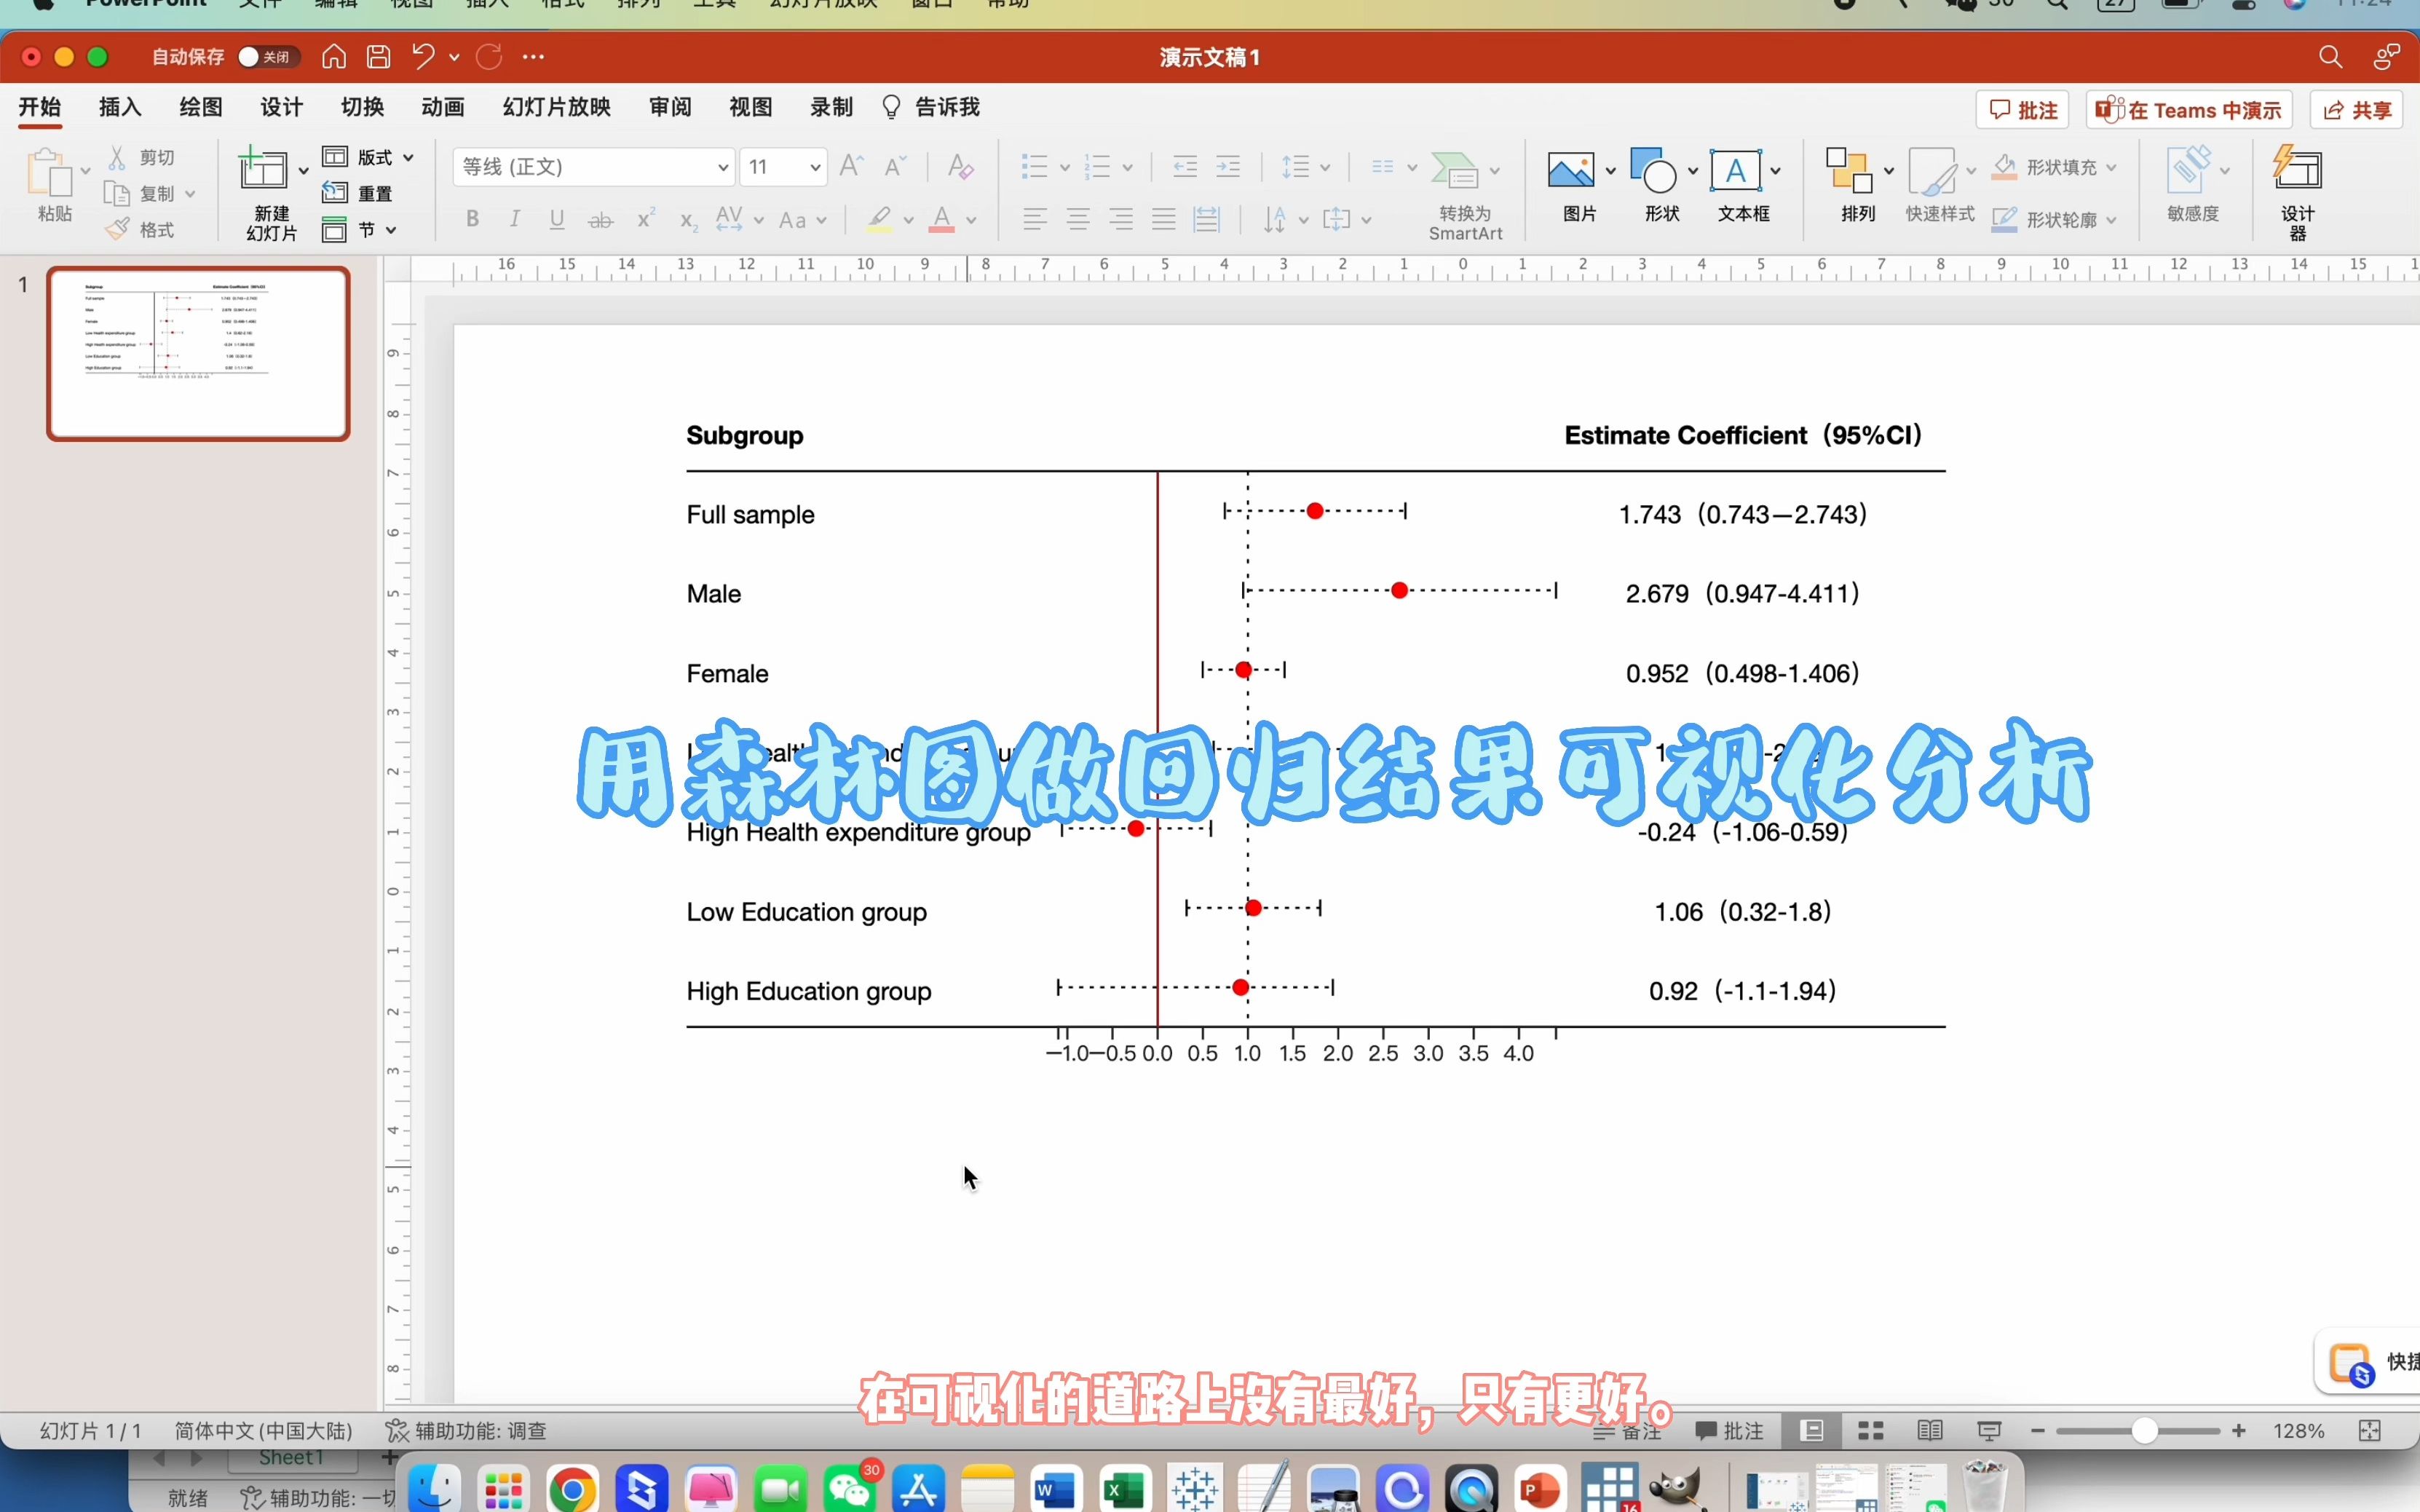Click the 文本框 text box icon
Viewport: 2420px width, 1512px height.
[x=1735, y=172]
